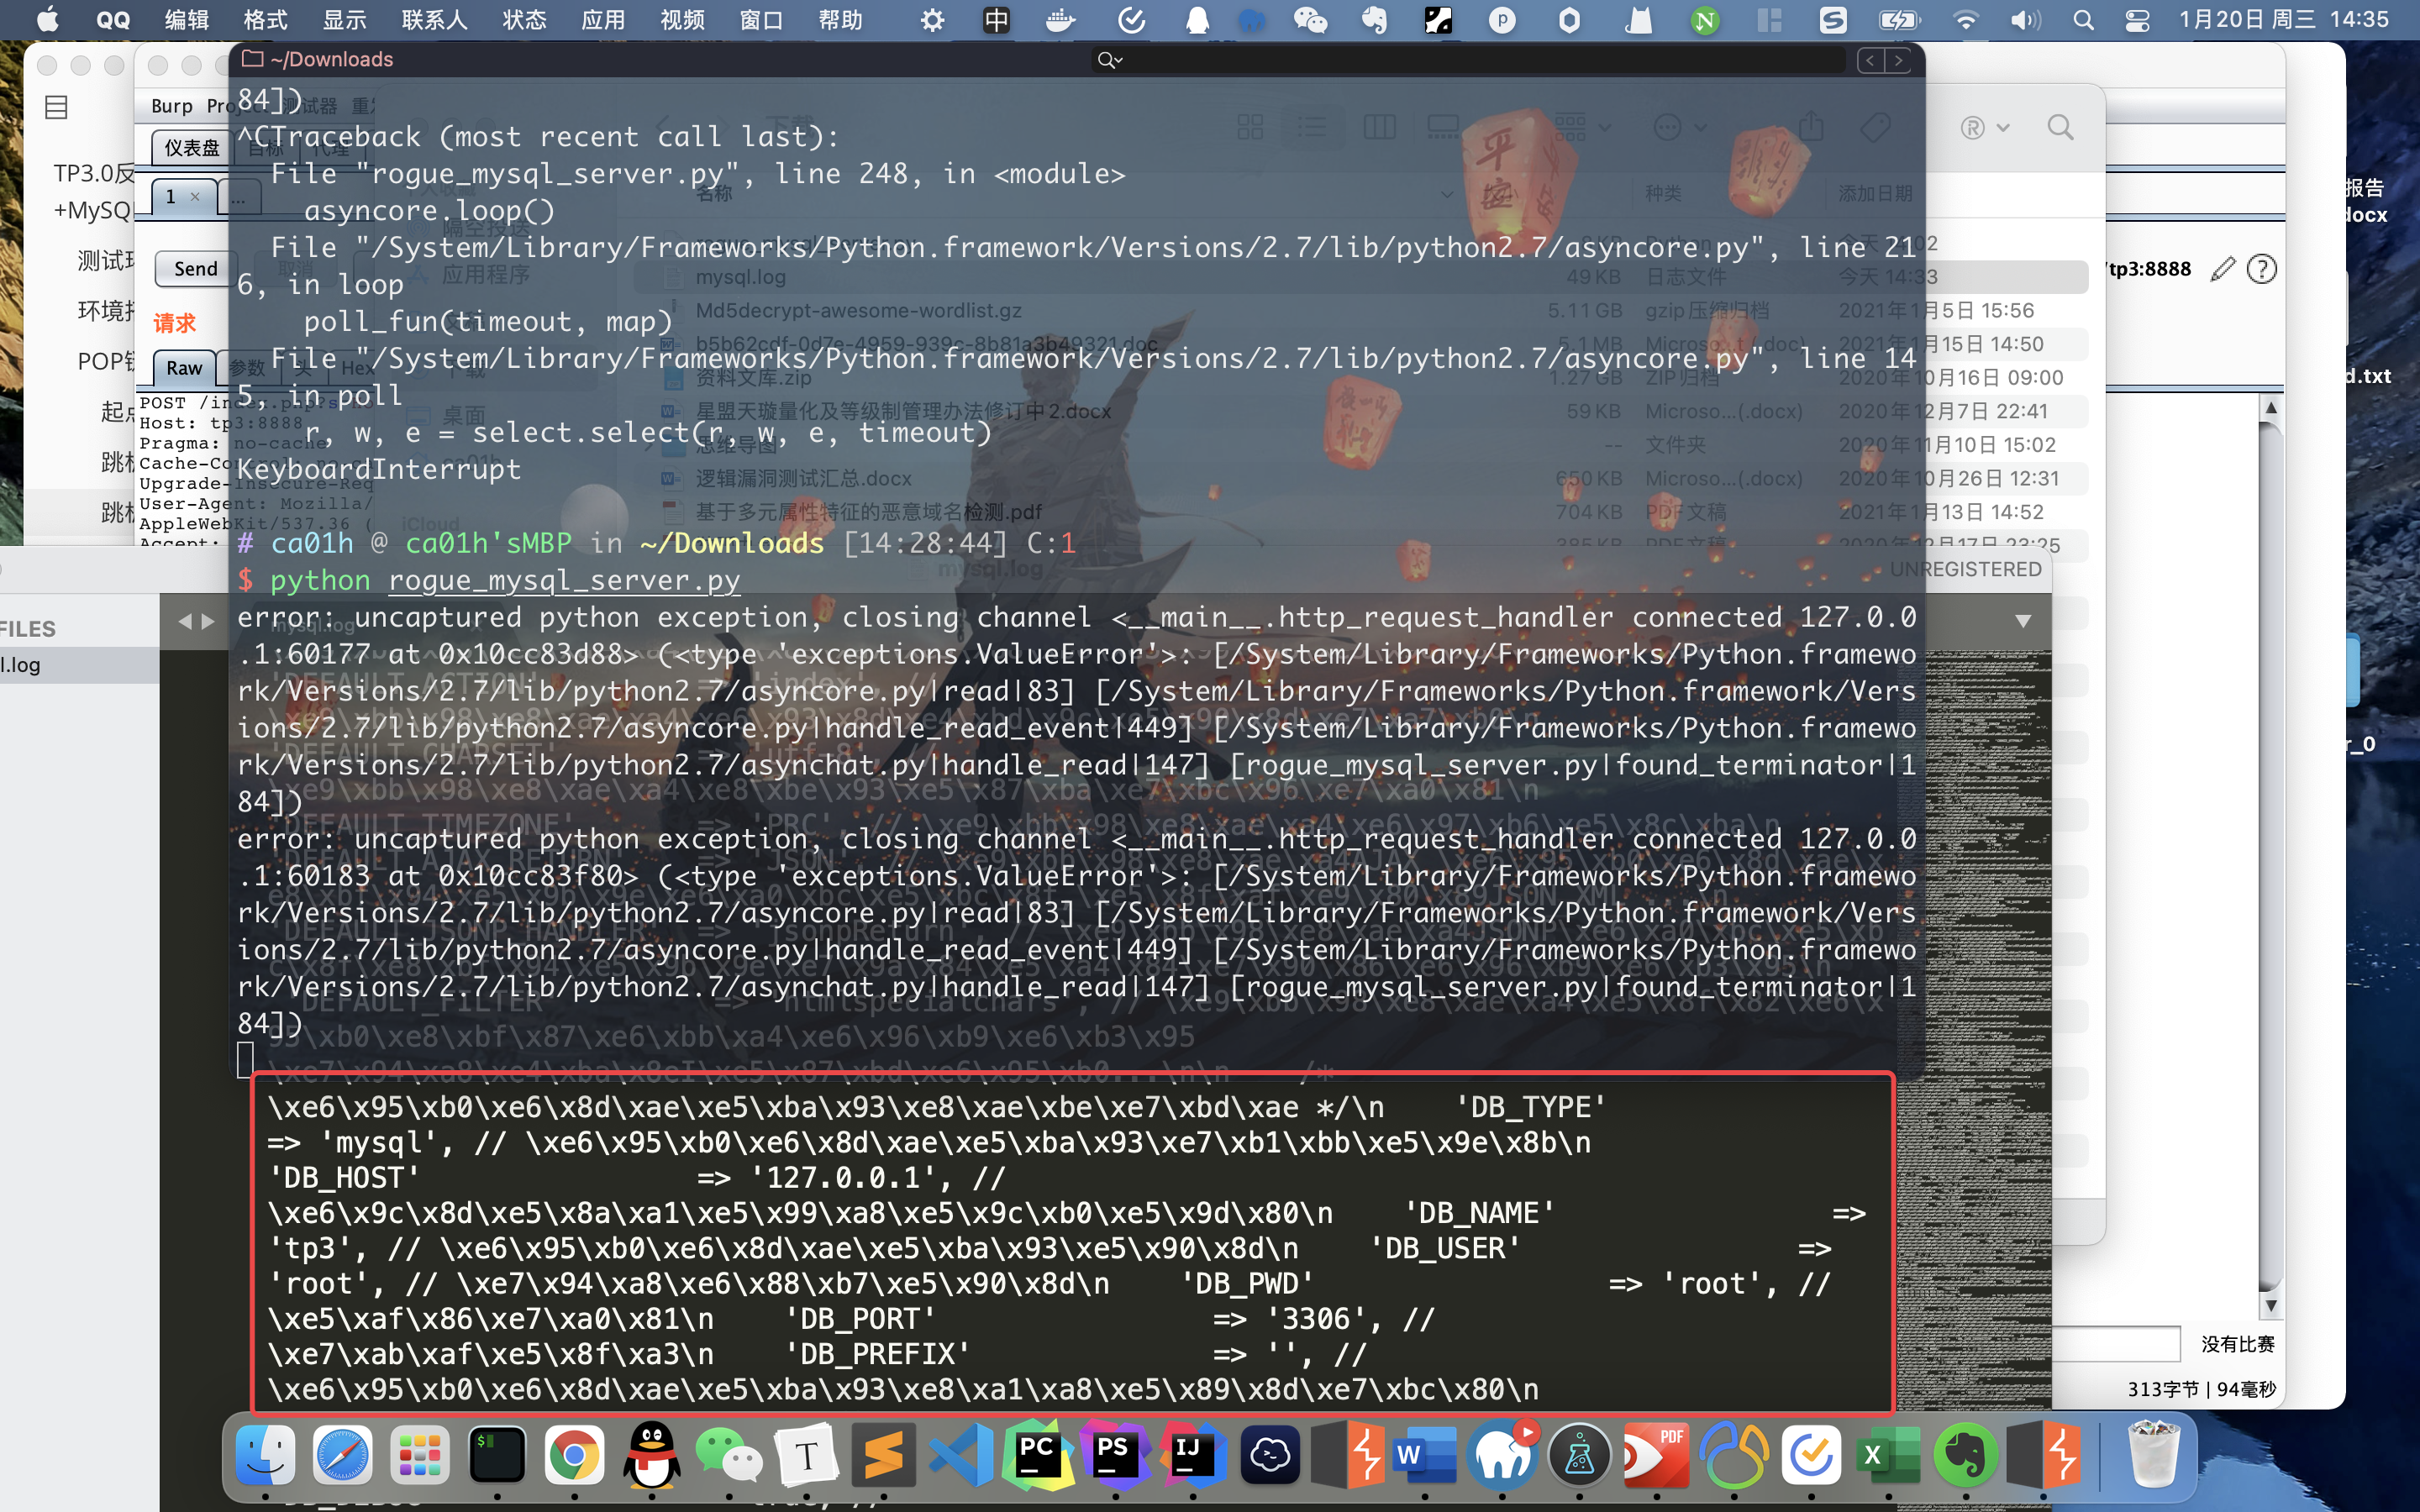The image size is (2420, 1512).
Task: Open WeChat from the Dock
Action: tap(729, 1455)
